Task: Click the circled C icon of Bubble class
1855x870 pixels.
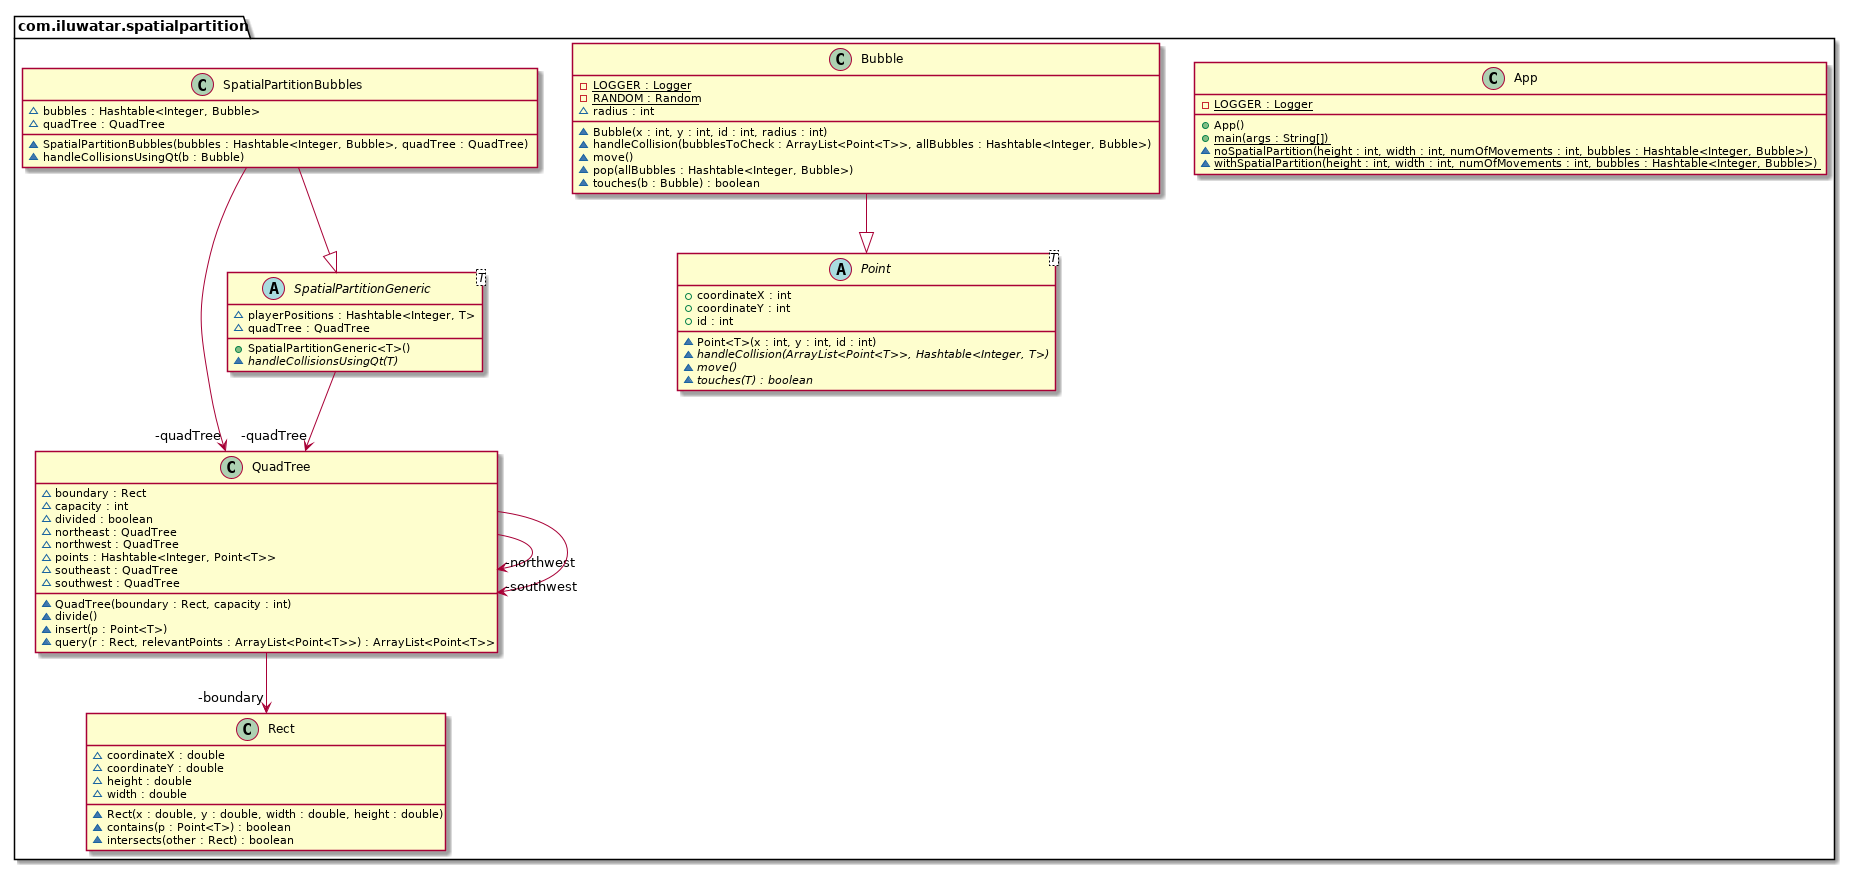Action: click(841, 59)
